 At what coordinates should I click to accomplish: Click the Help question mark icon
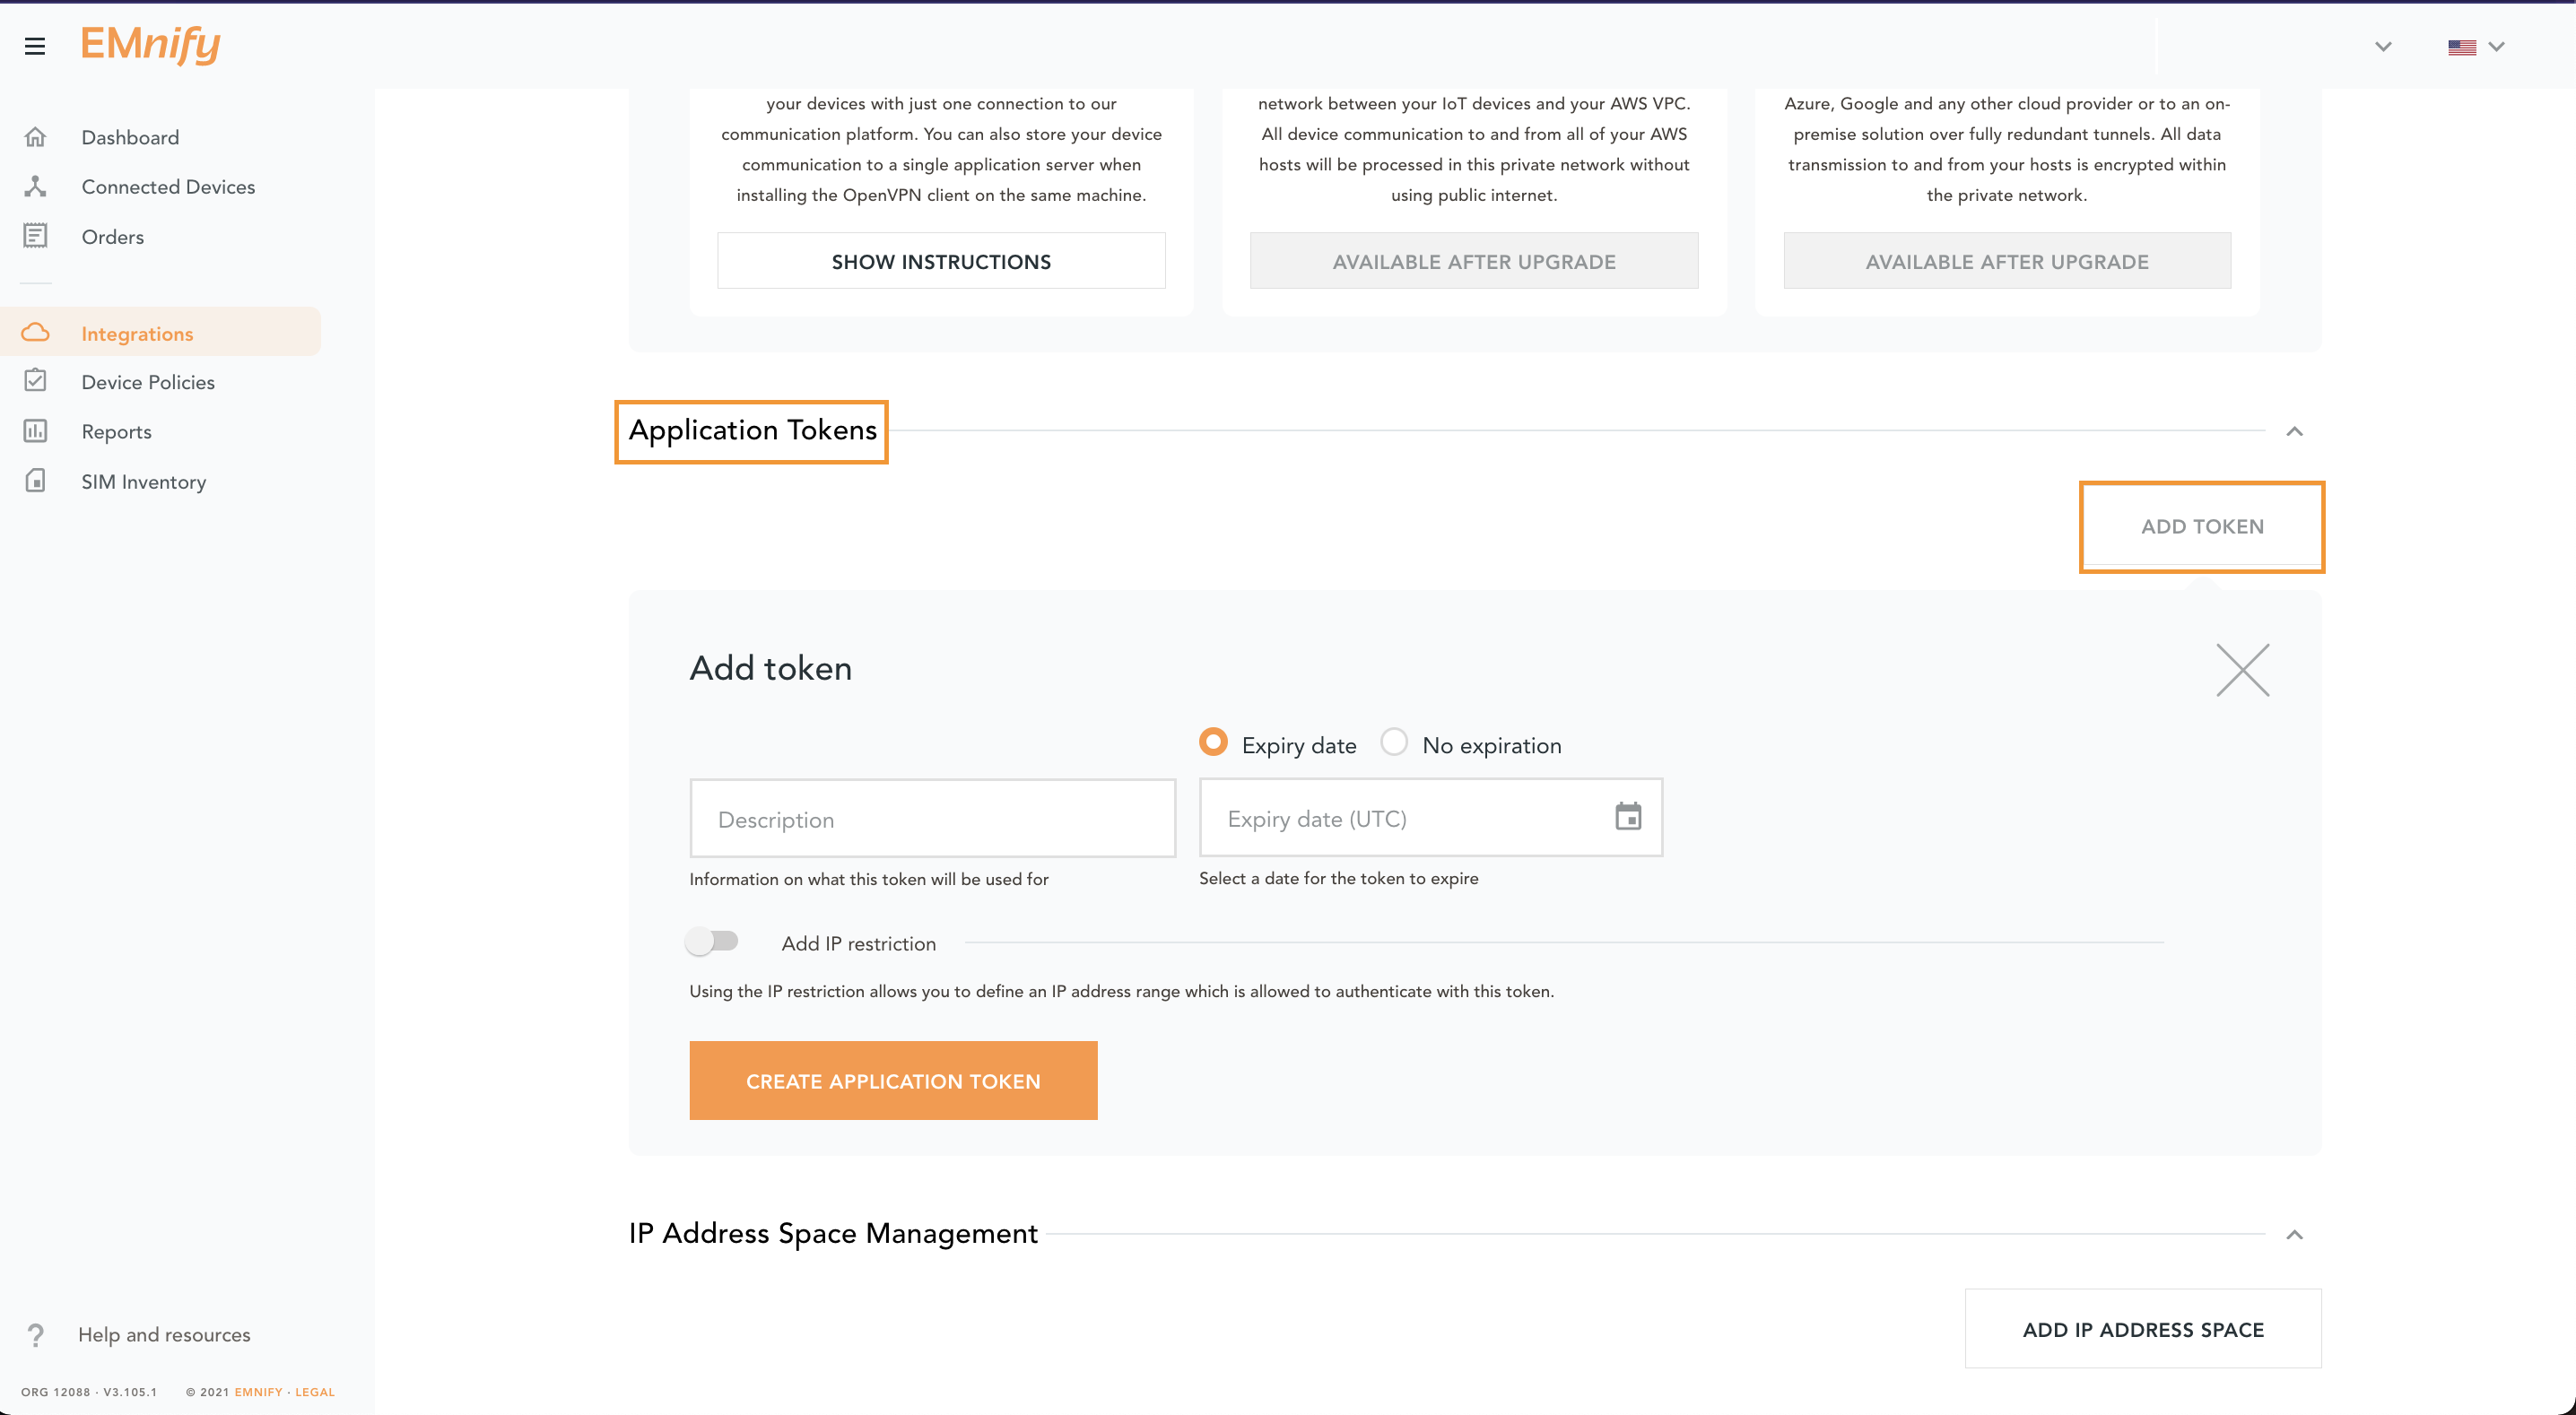pos(36,1334)
